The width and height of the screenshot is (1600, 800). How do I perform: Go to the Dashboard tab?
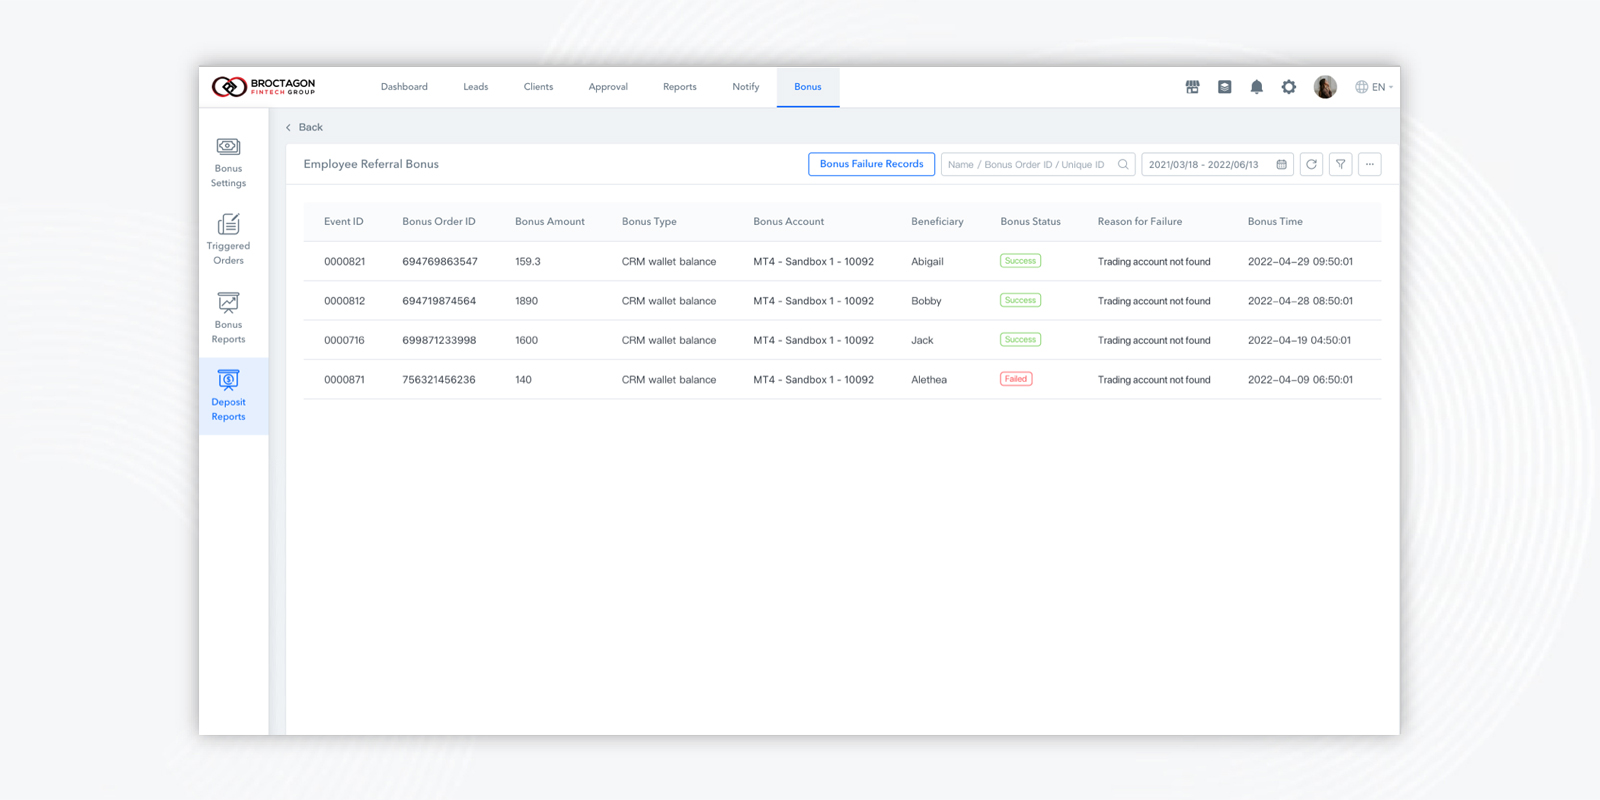point(404,87)
